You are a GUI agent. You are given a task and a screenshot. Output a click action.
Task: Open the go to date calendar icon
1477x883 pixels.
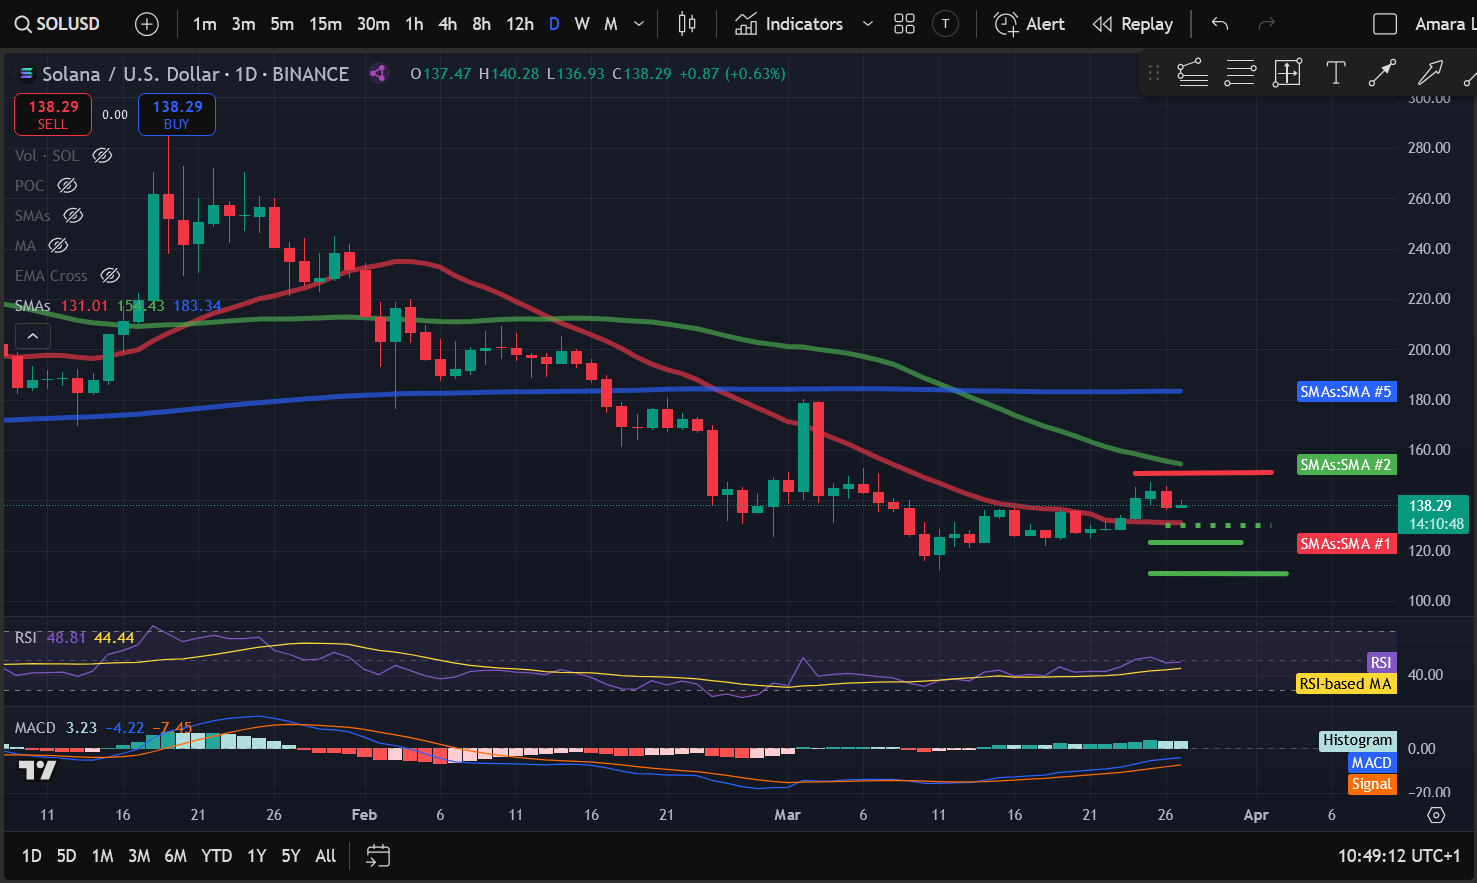tap(378, 856)
